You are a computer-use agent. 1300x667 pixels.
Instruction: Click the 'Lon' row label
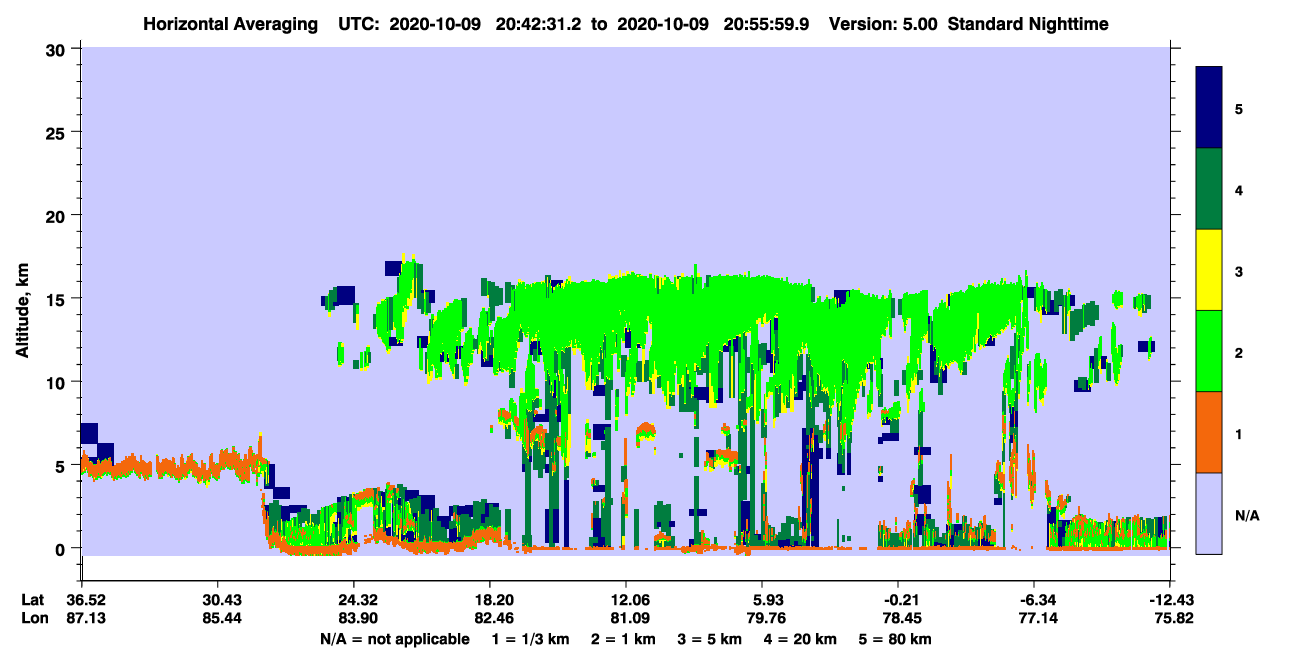(x=34, y=618)
